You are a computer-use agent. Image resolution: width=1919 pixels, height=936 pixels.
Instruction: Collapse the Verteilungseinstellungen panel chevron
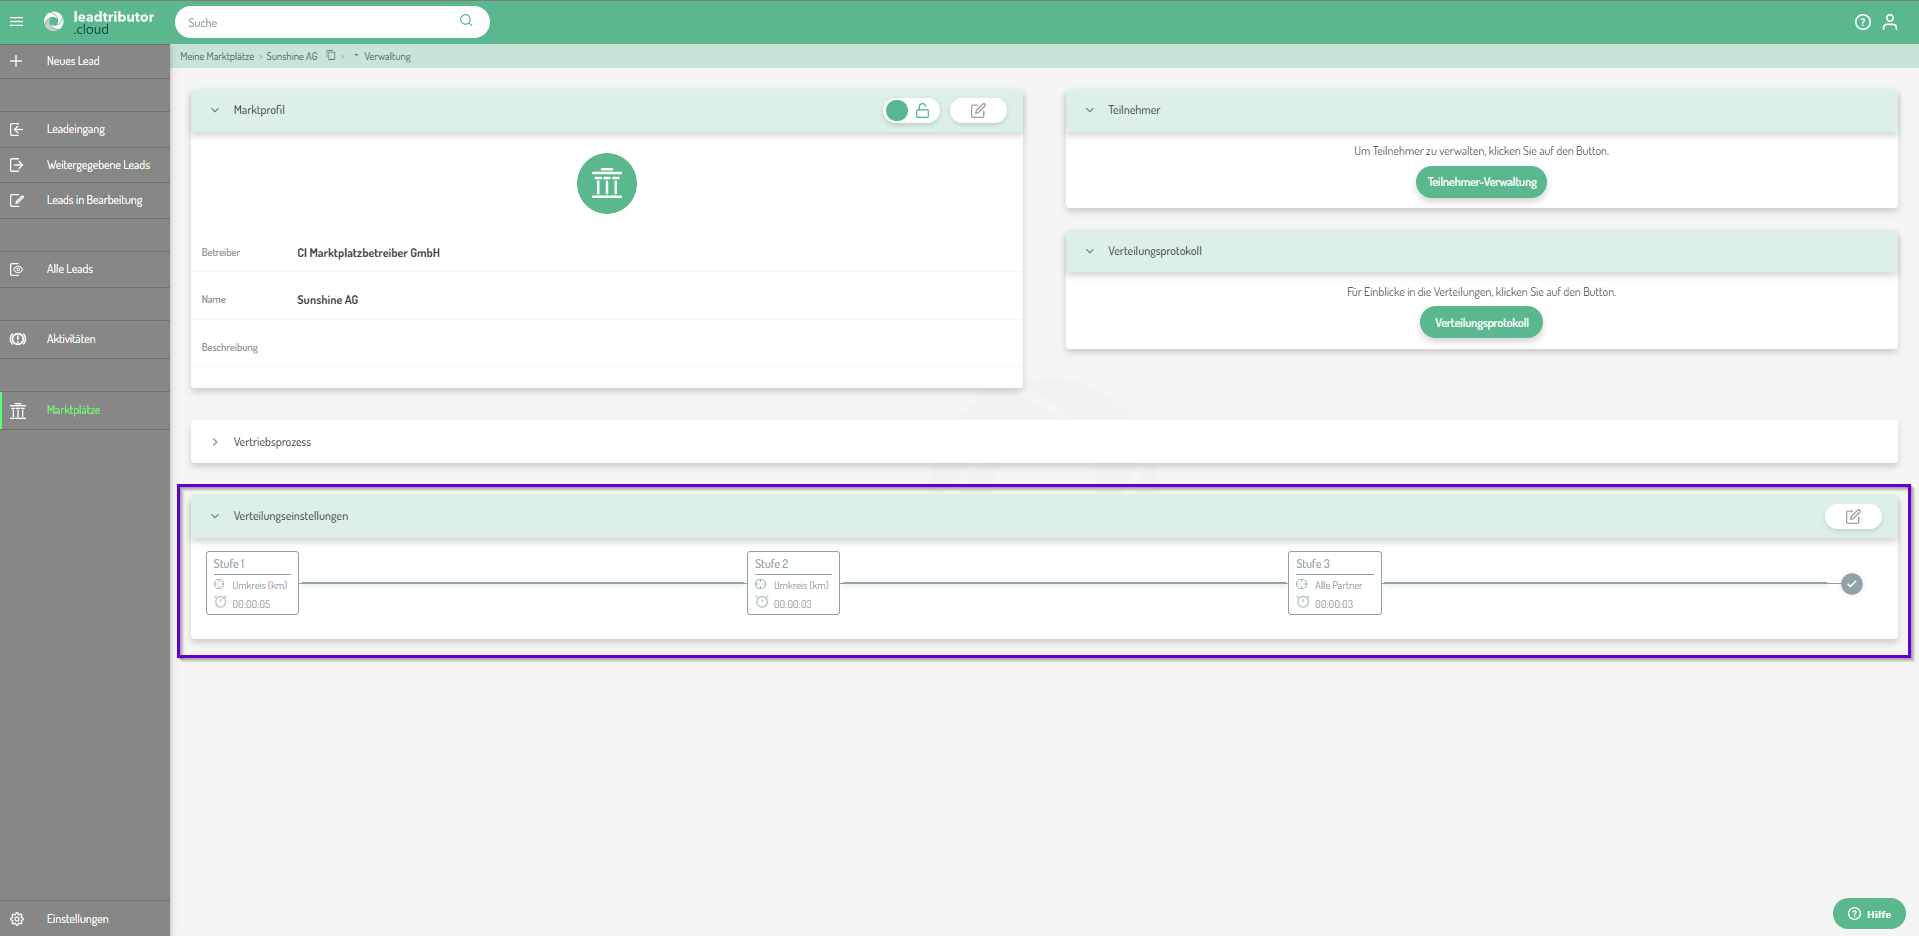(x=215, y=517)
